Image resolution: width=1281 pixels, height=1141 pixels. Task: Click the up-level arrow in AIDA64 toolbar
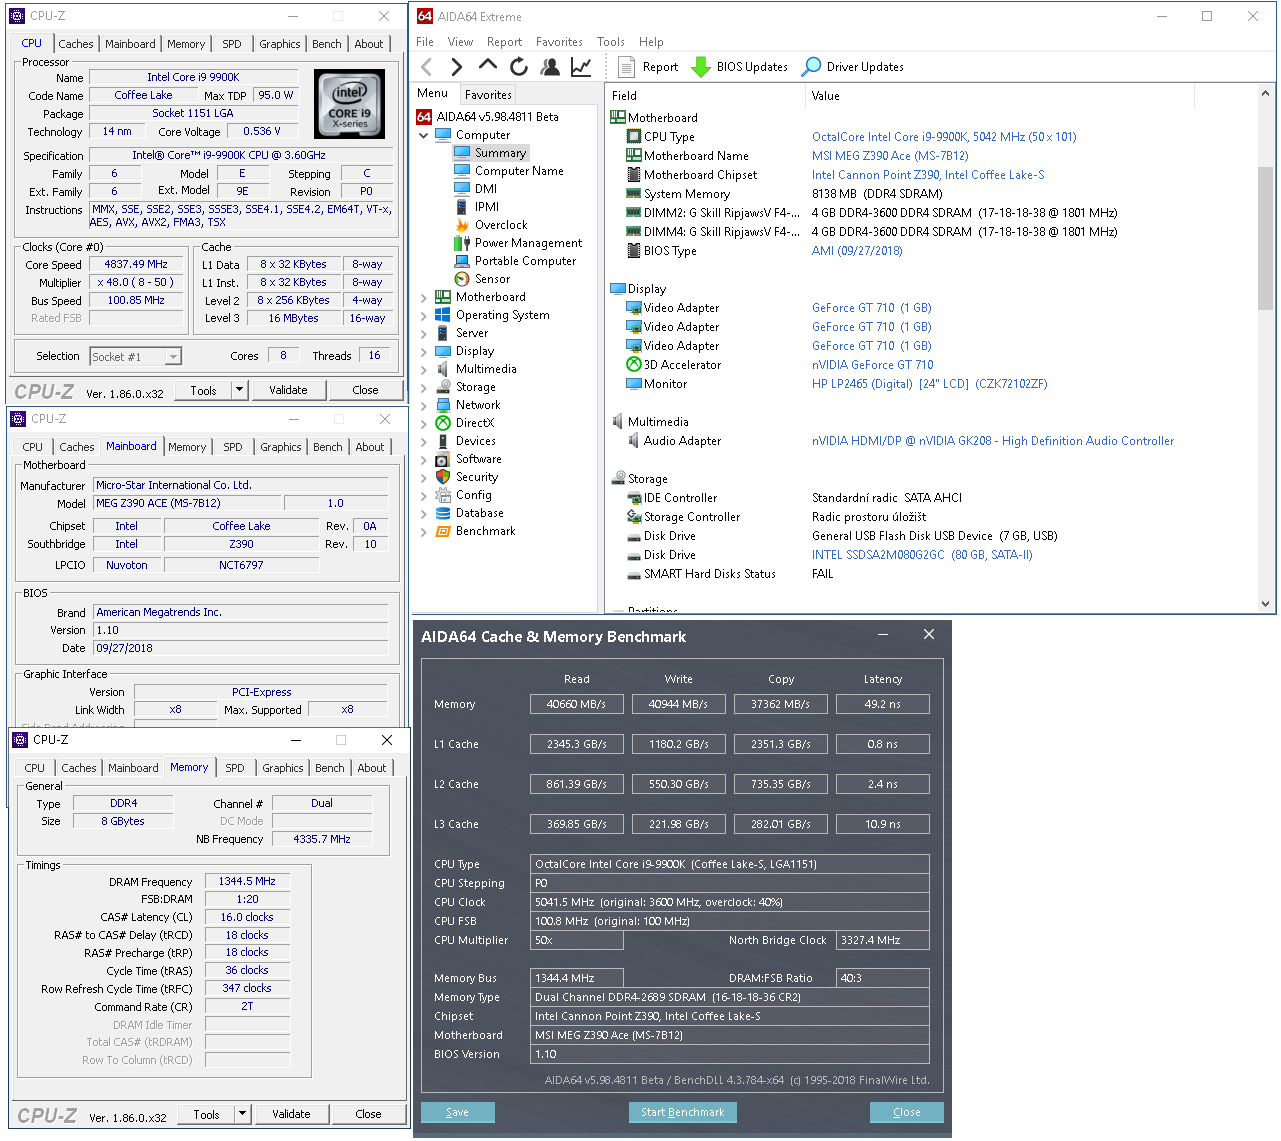click(487, 66)
